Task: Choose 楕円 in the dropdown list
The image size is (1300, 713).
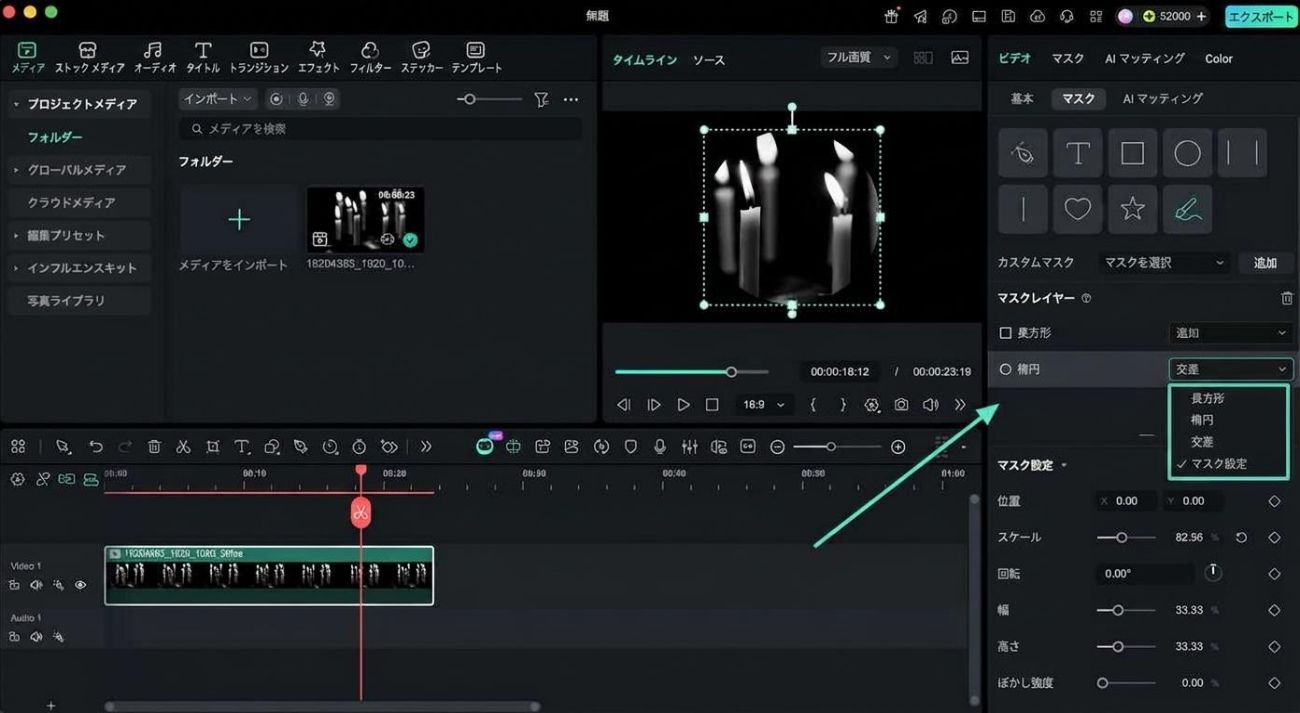Action: click(x=1201, y=420)
